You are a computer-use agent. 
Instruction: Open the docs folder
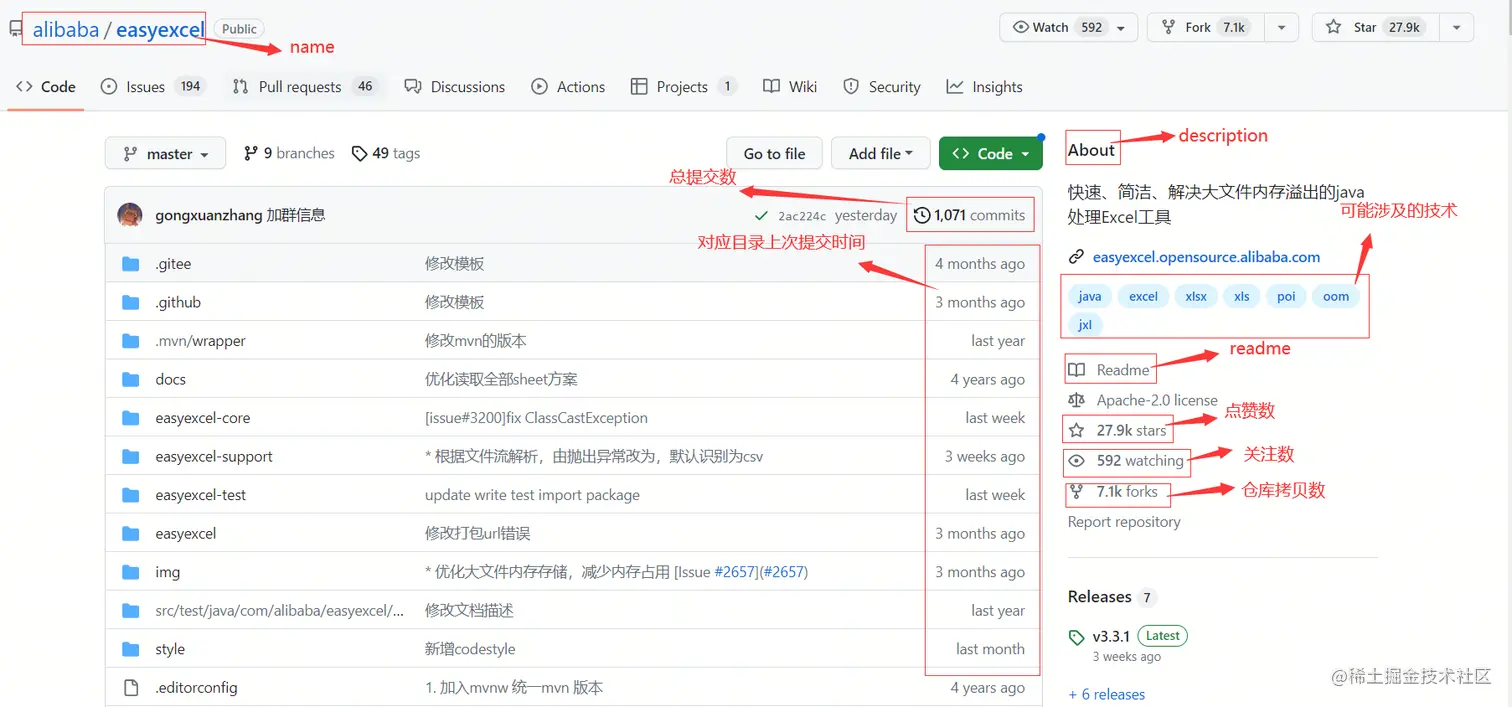coord(171,379)
